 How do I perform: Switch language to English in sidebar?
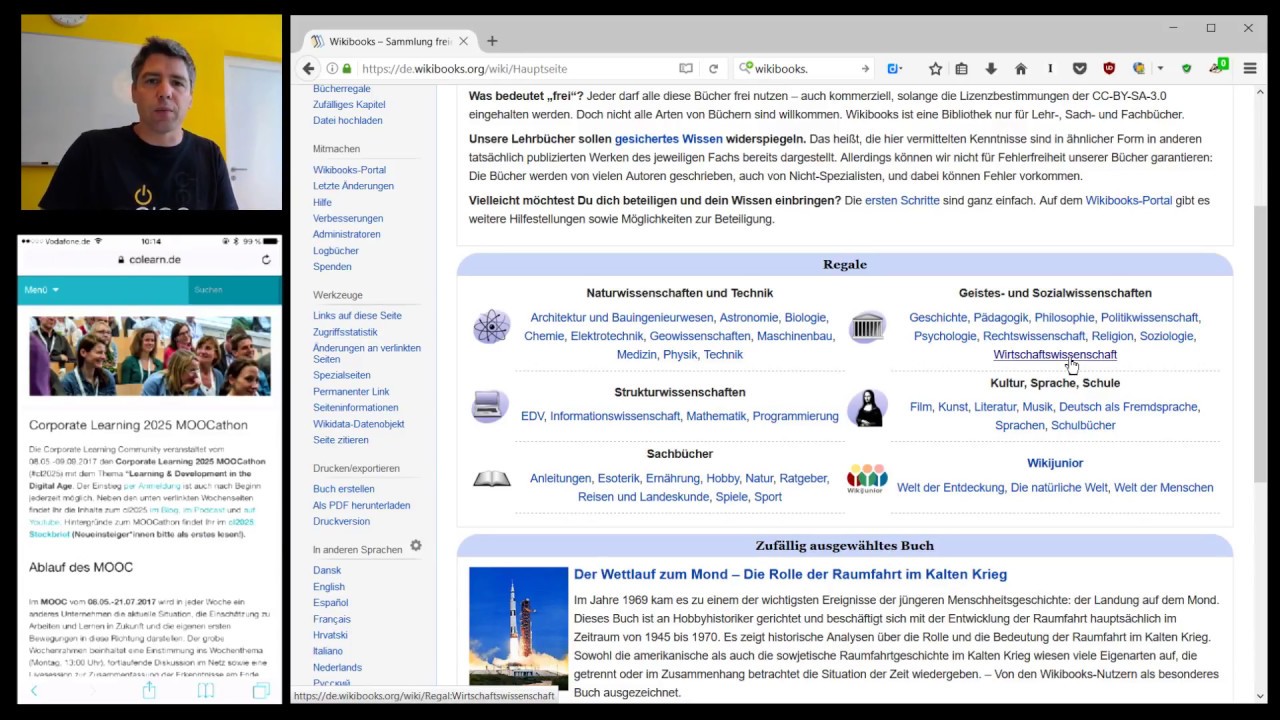coord(329,586)
